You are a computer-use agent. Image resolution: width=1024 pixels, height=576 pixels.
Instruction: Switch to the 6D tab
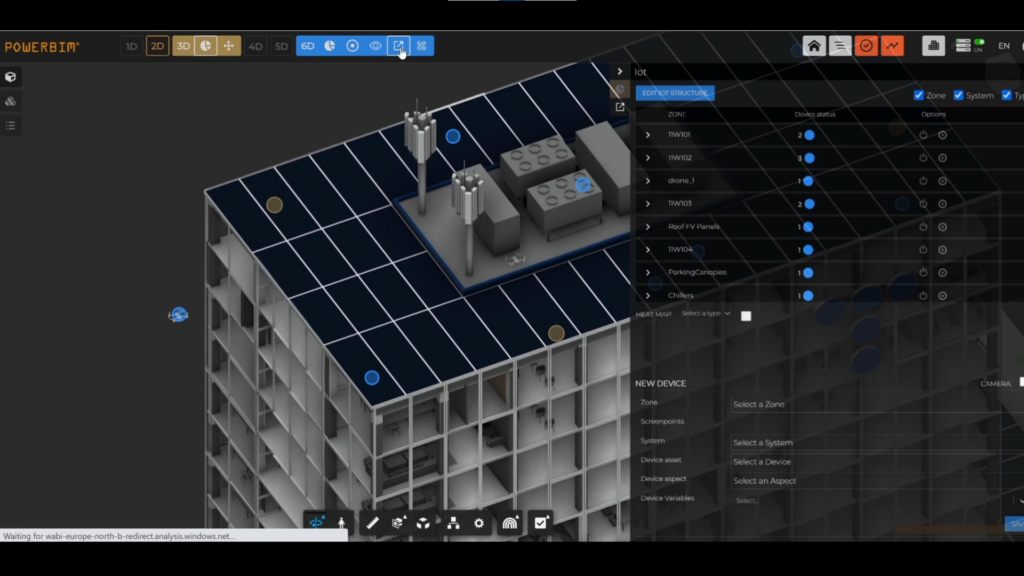[x=308, y=46]
